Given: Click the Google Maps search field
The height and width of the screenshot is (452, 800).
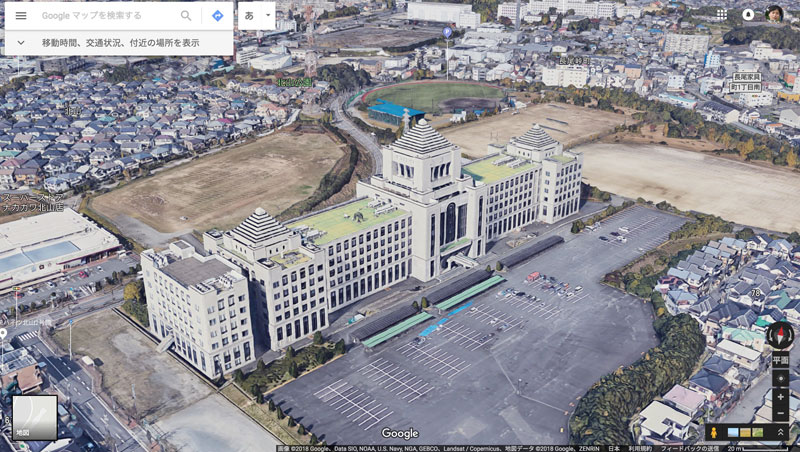Looking at the screenshot, I should coord(105,16).
